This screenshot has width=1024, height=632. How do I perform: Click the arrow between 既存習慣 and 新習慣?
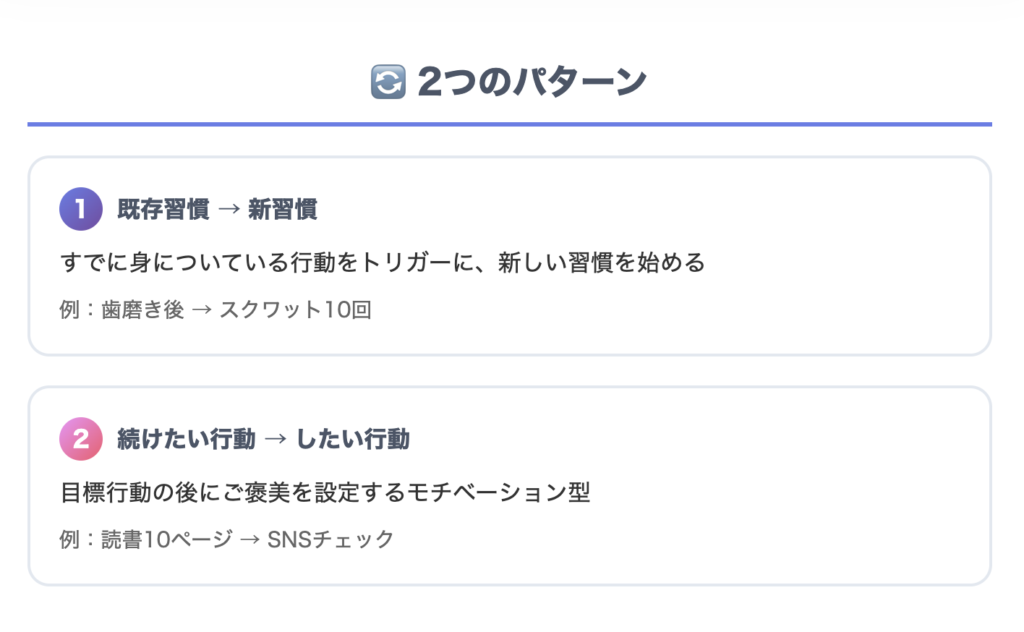point(229,210)
